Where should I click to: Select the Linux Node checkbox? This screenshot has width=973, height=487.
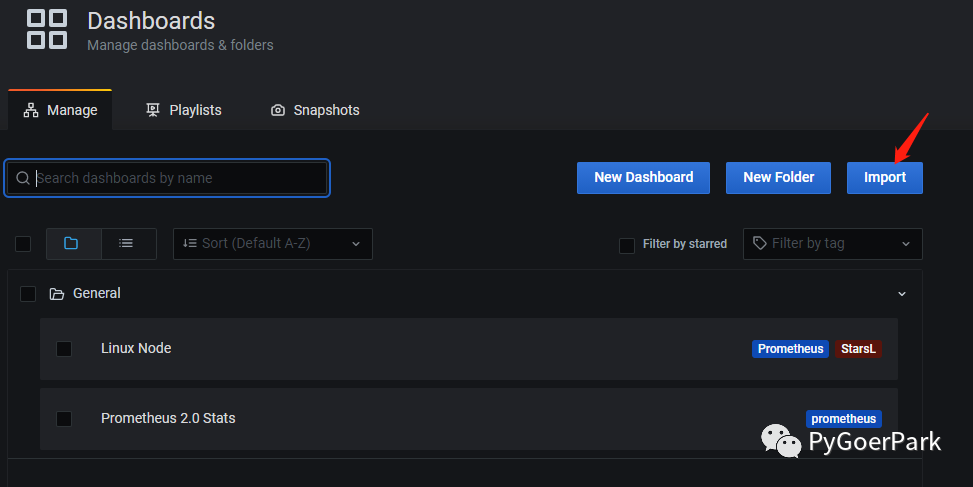point(64,349)
